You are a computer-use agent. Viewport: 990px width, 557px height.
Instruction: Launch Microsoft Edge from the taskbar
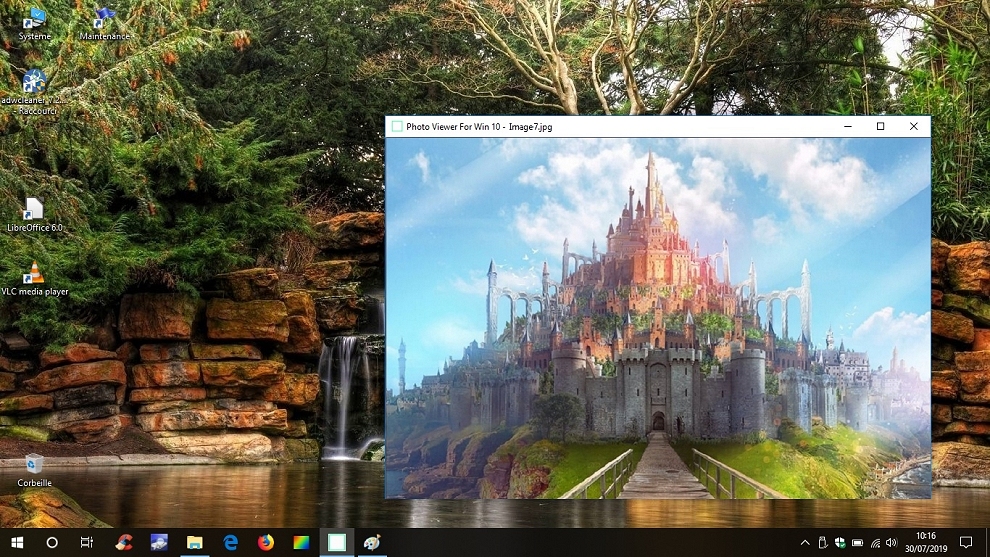pyautogui.click(x=230, y=542)
